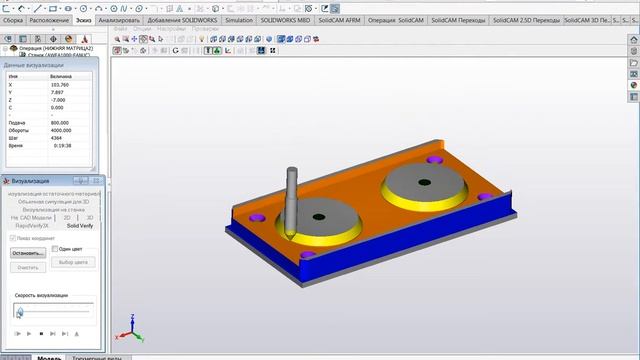The width and height of the screenshot is (640, 360).
Task: Open the Circle tool dropdown arrow
Action: coord(91,9)
